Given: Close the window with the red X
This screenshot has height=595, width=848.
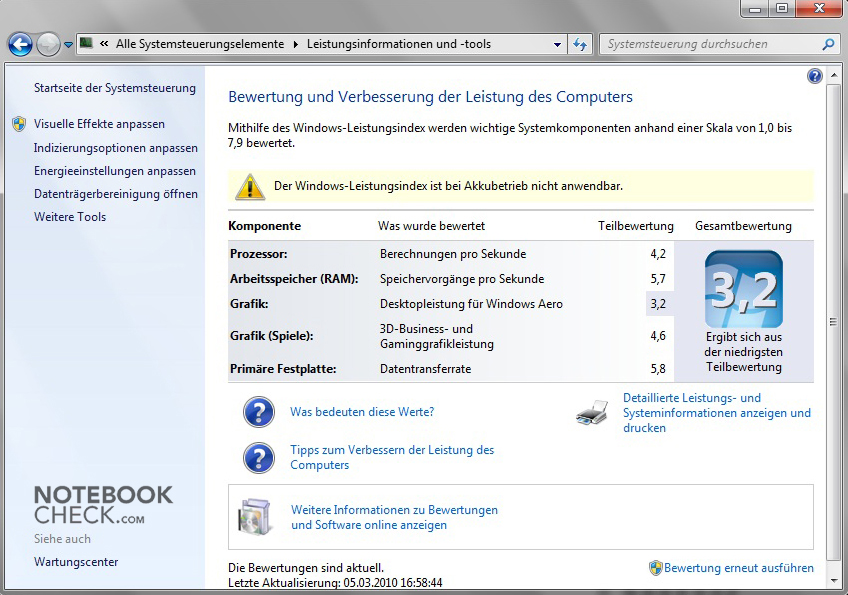Looking at the screenshot, I should [x=819, y=9].
